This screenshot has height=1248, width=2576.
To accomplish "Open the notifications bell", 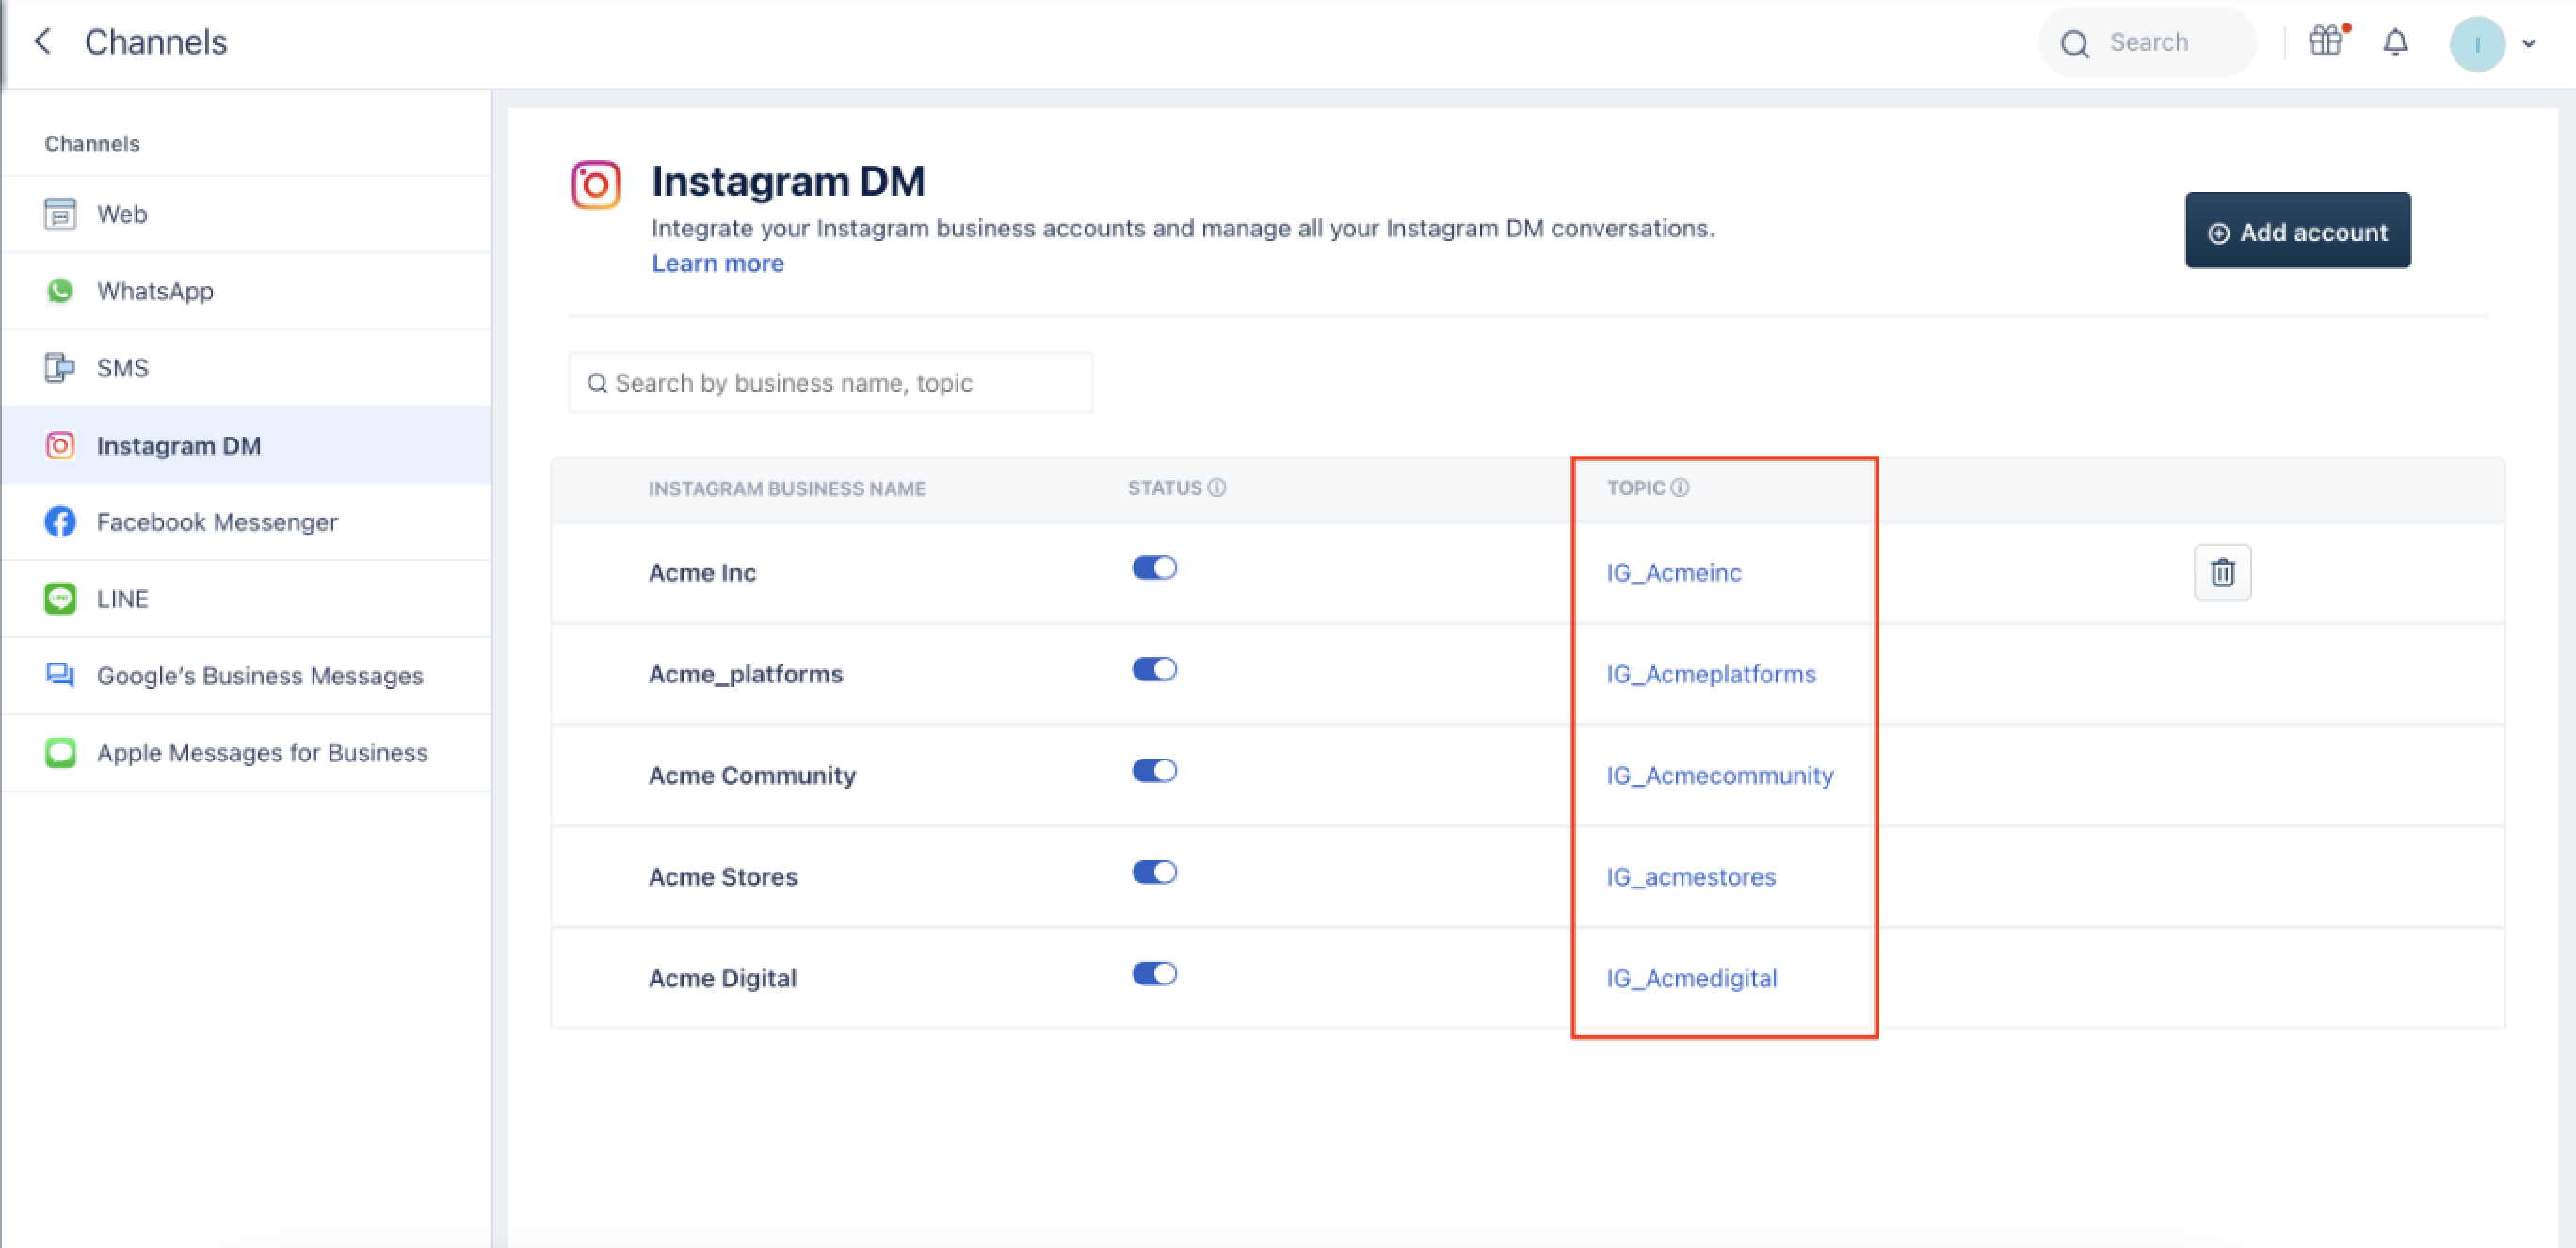I will 2395,43.
